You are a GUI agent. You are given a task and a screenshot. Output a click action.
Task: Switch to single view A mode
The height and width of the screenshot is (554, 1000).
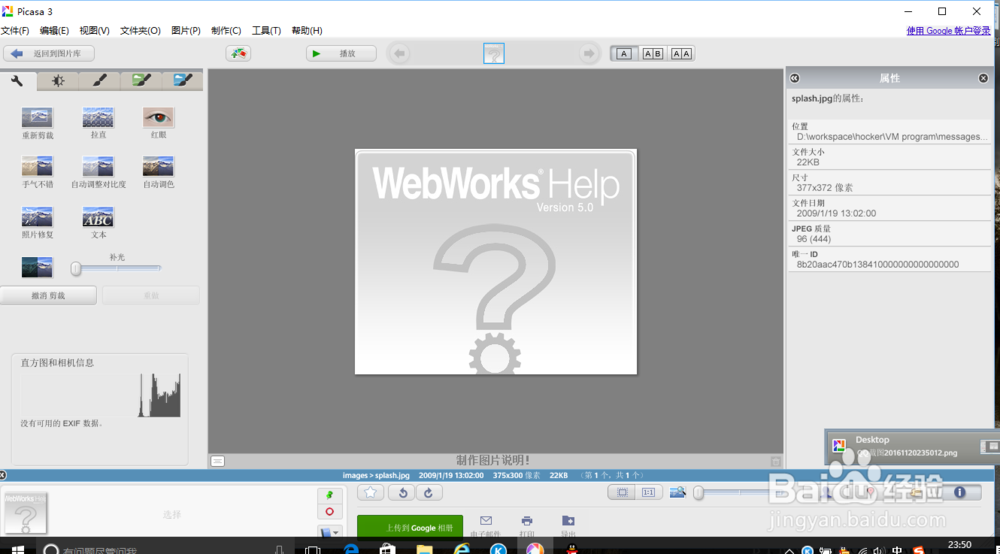point(624,54)
